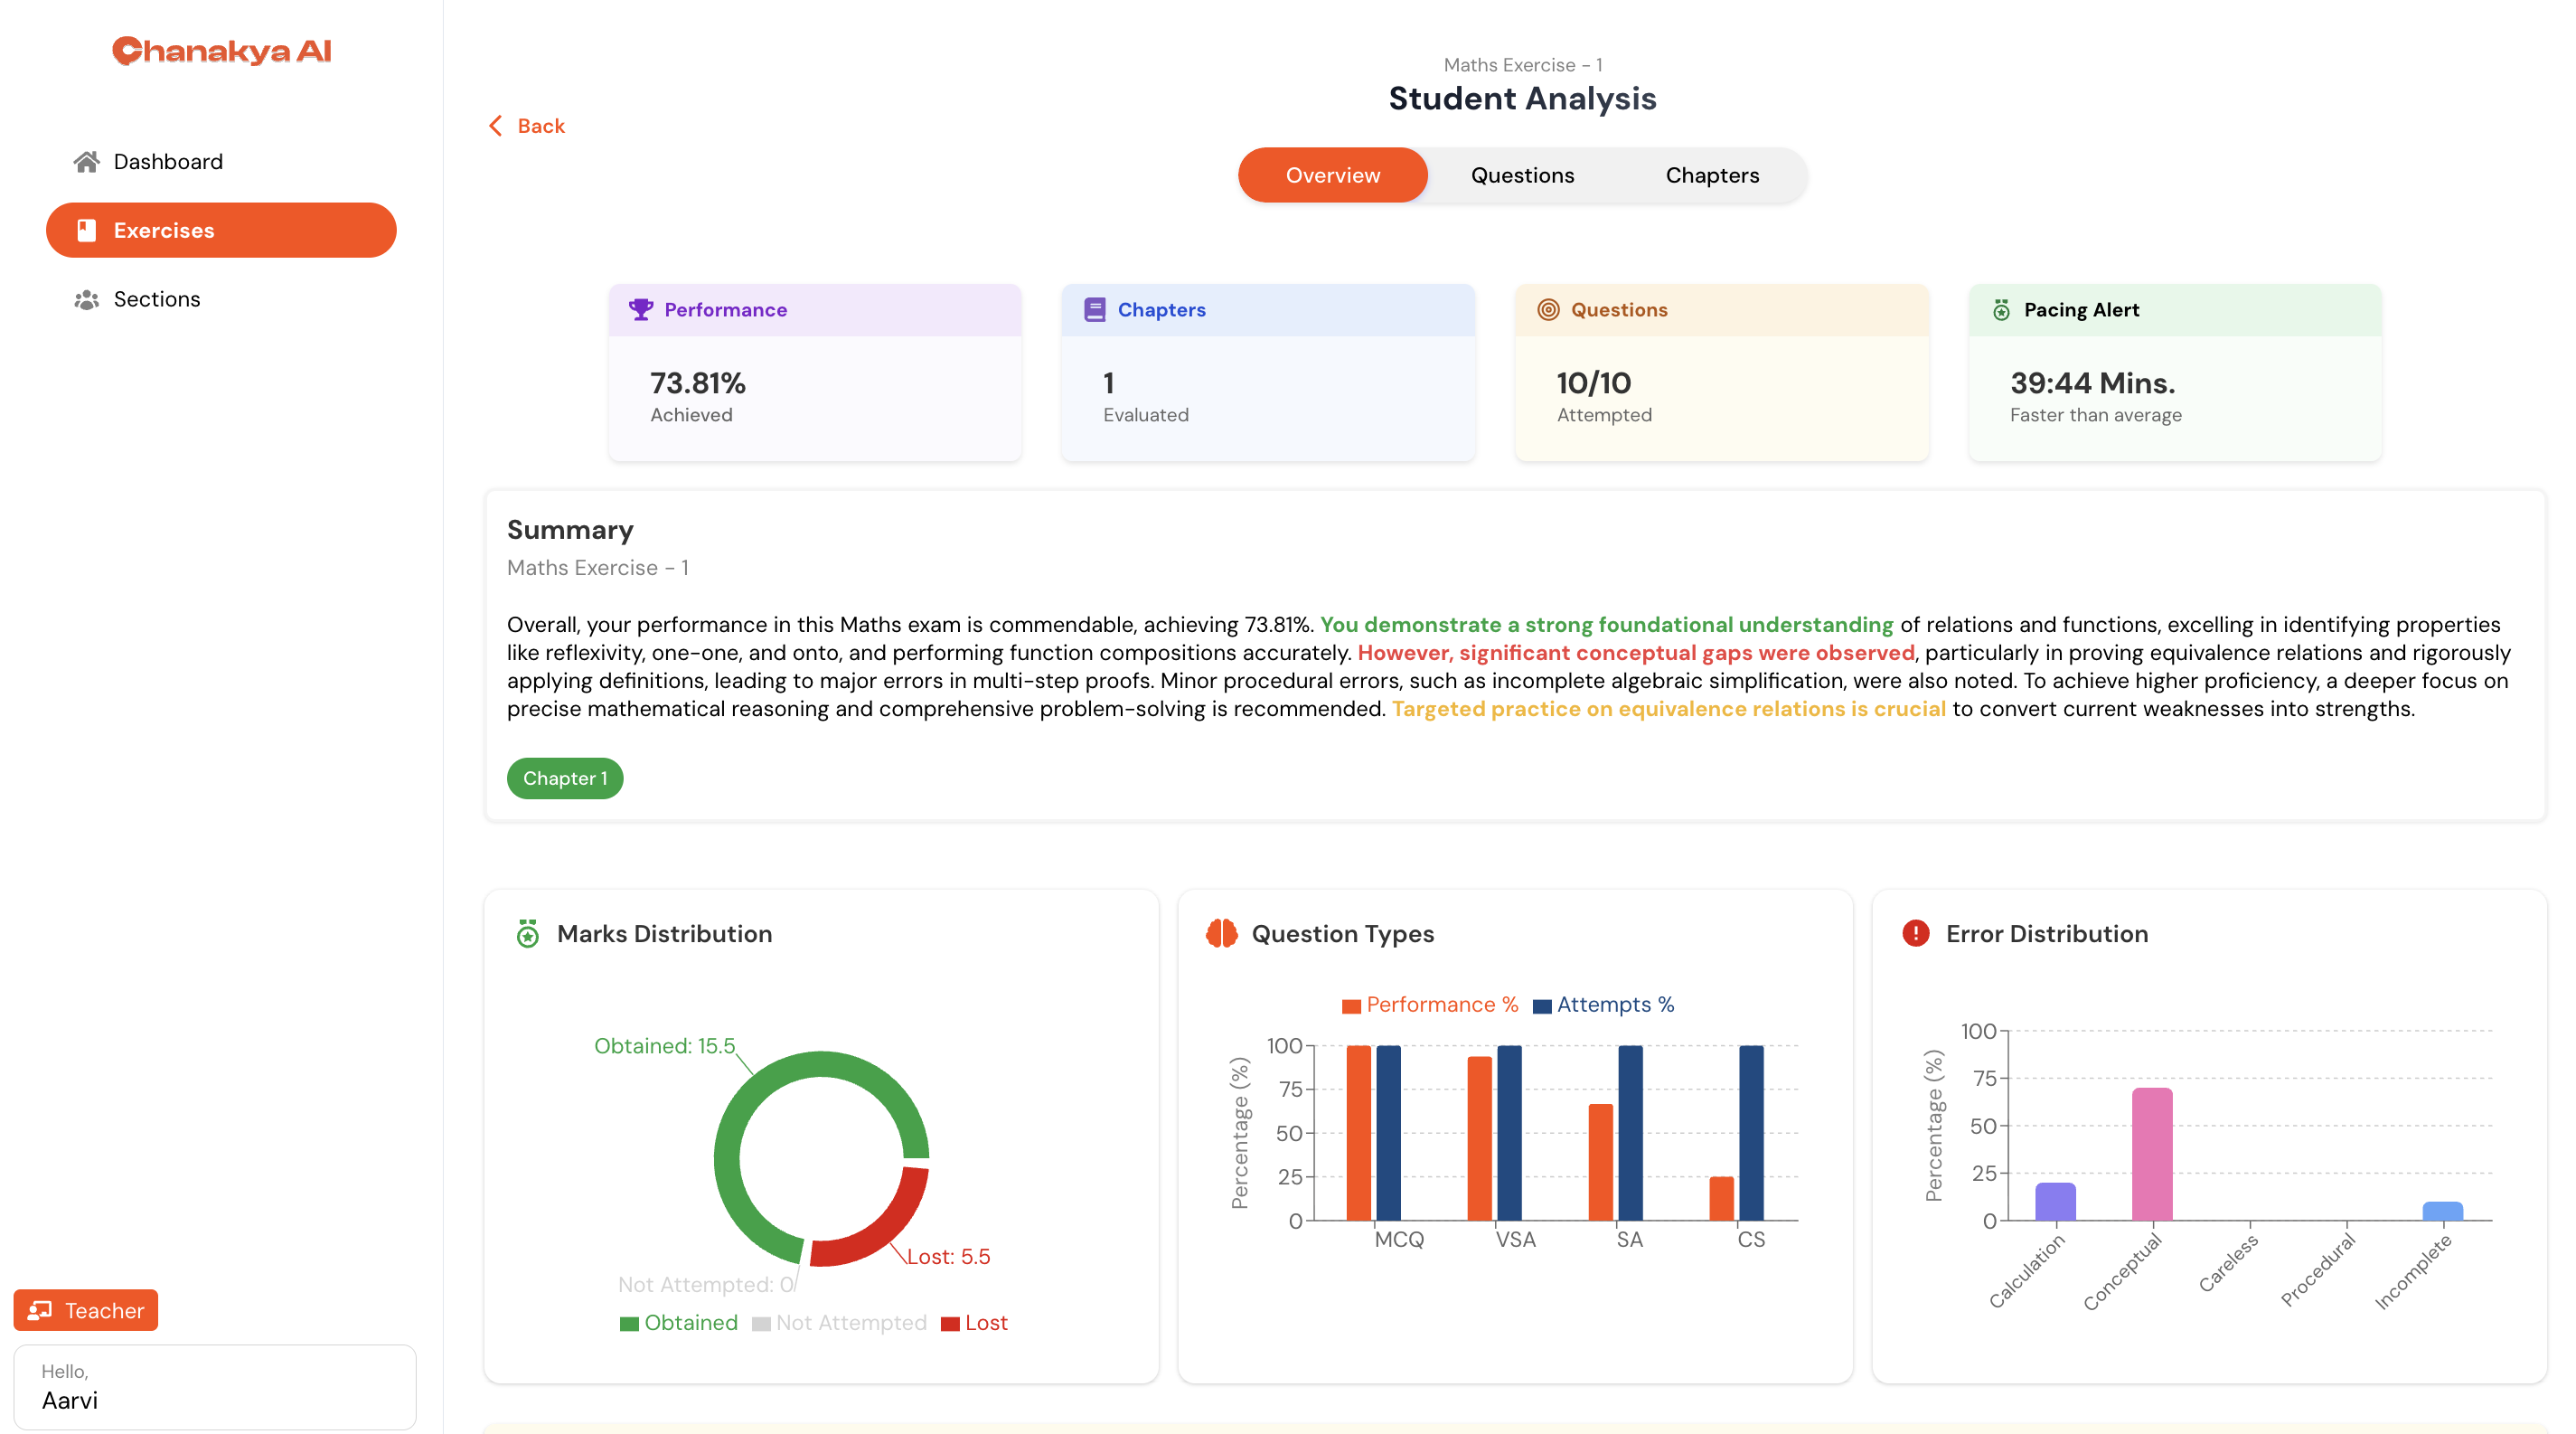
Task: Click the Incomplete error bar
Action: click(2443, 1212)
